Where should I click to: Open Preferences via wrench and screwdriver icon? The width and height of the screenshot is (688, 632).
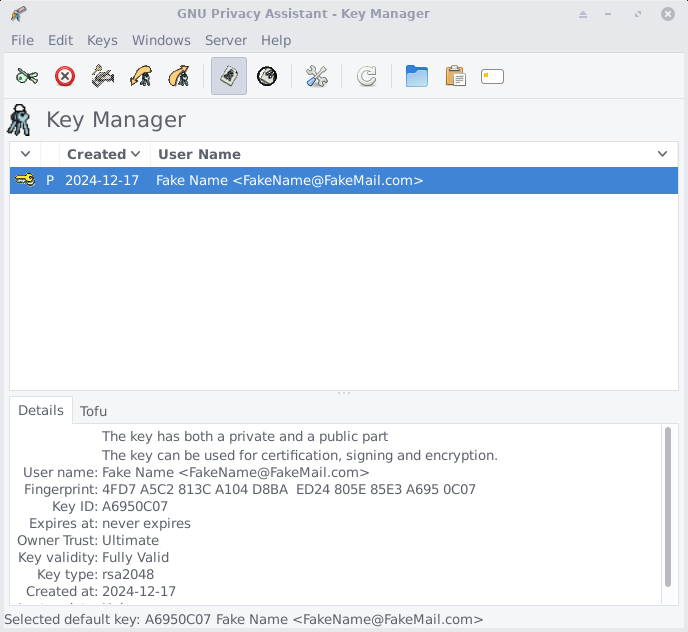pyautogui.click(x=316, y=76)
